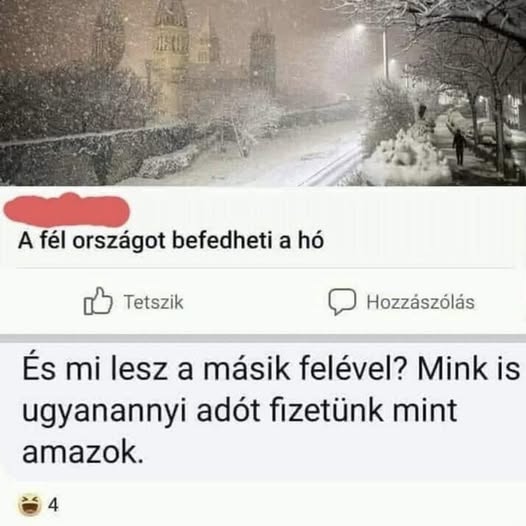Screen dimensions: 526x526
Task: Tap the speech bubble comment icon
Action: pos(341,301)
